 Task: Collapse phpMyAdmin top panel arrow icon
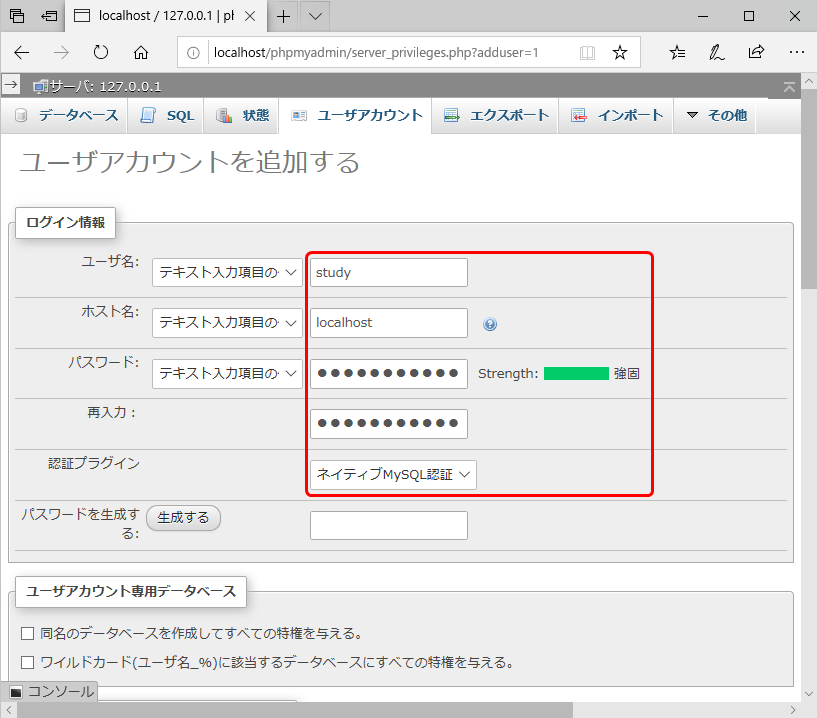(790, 87)
